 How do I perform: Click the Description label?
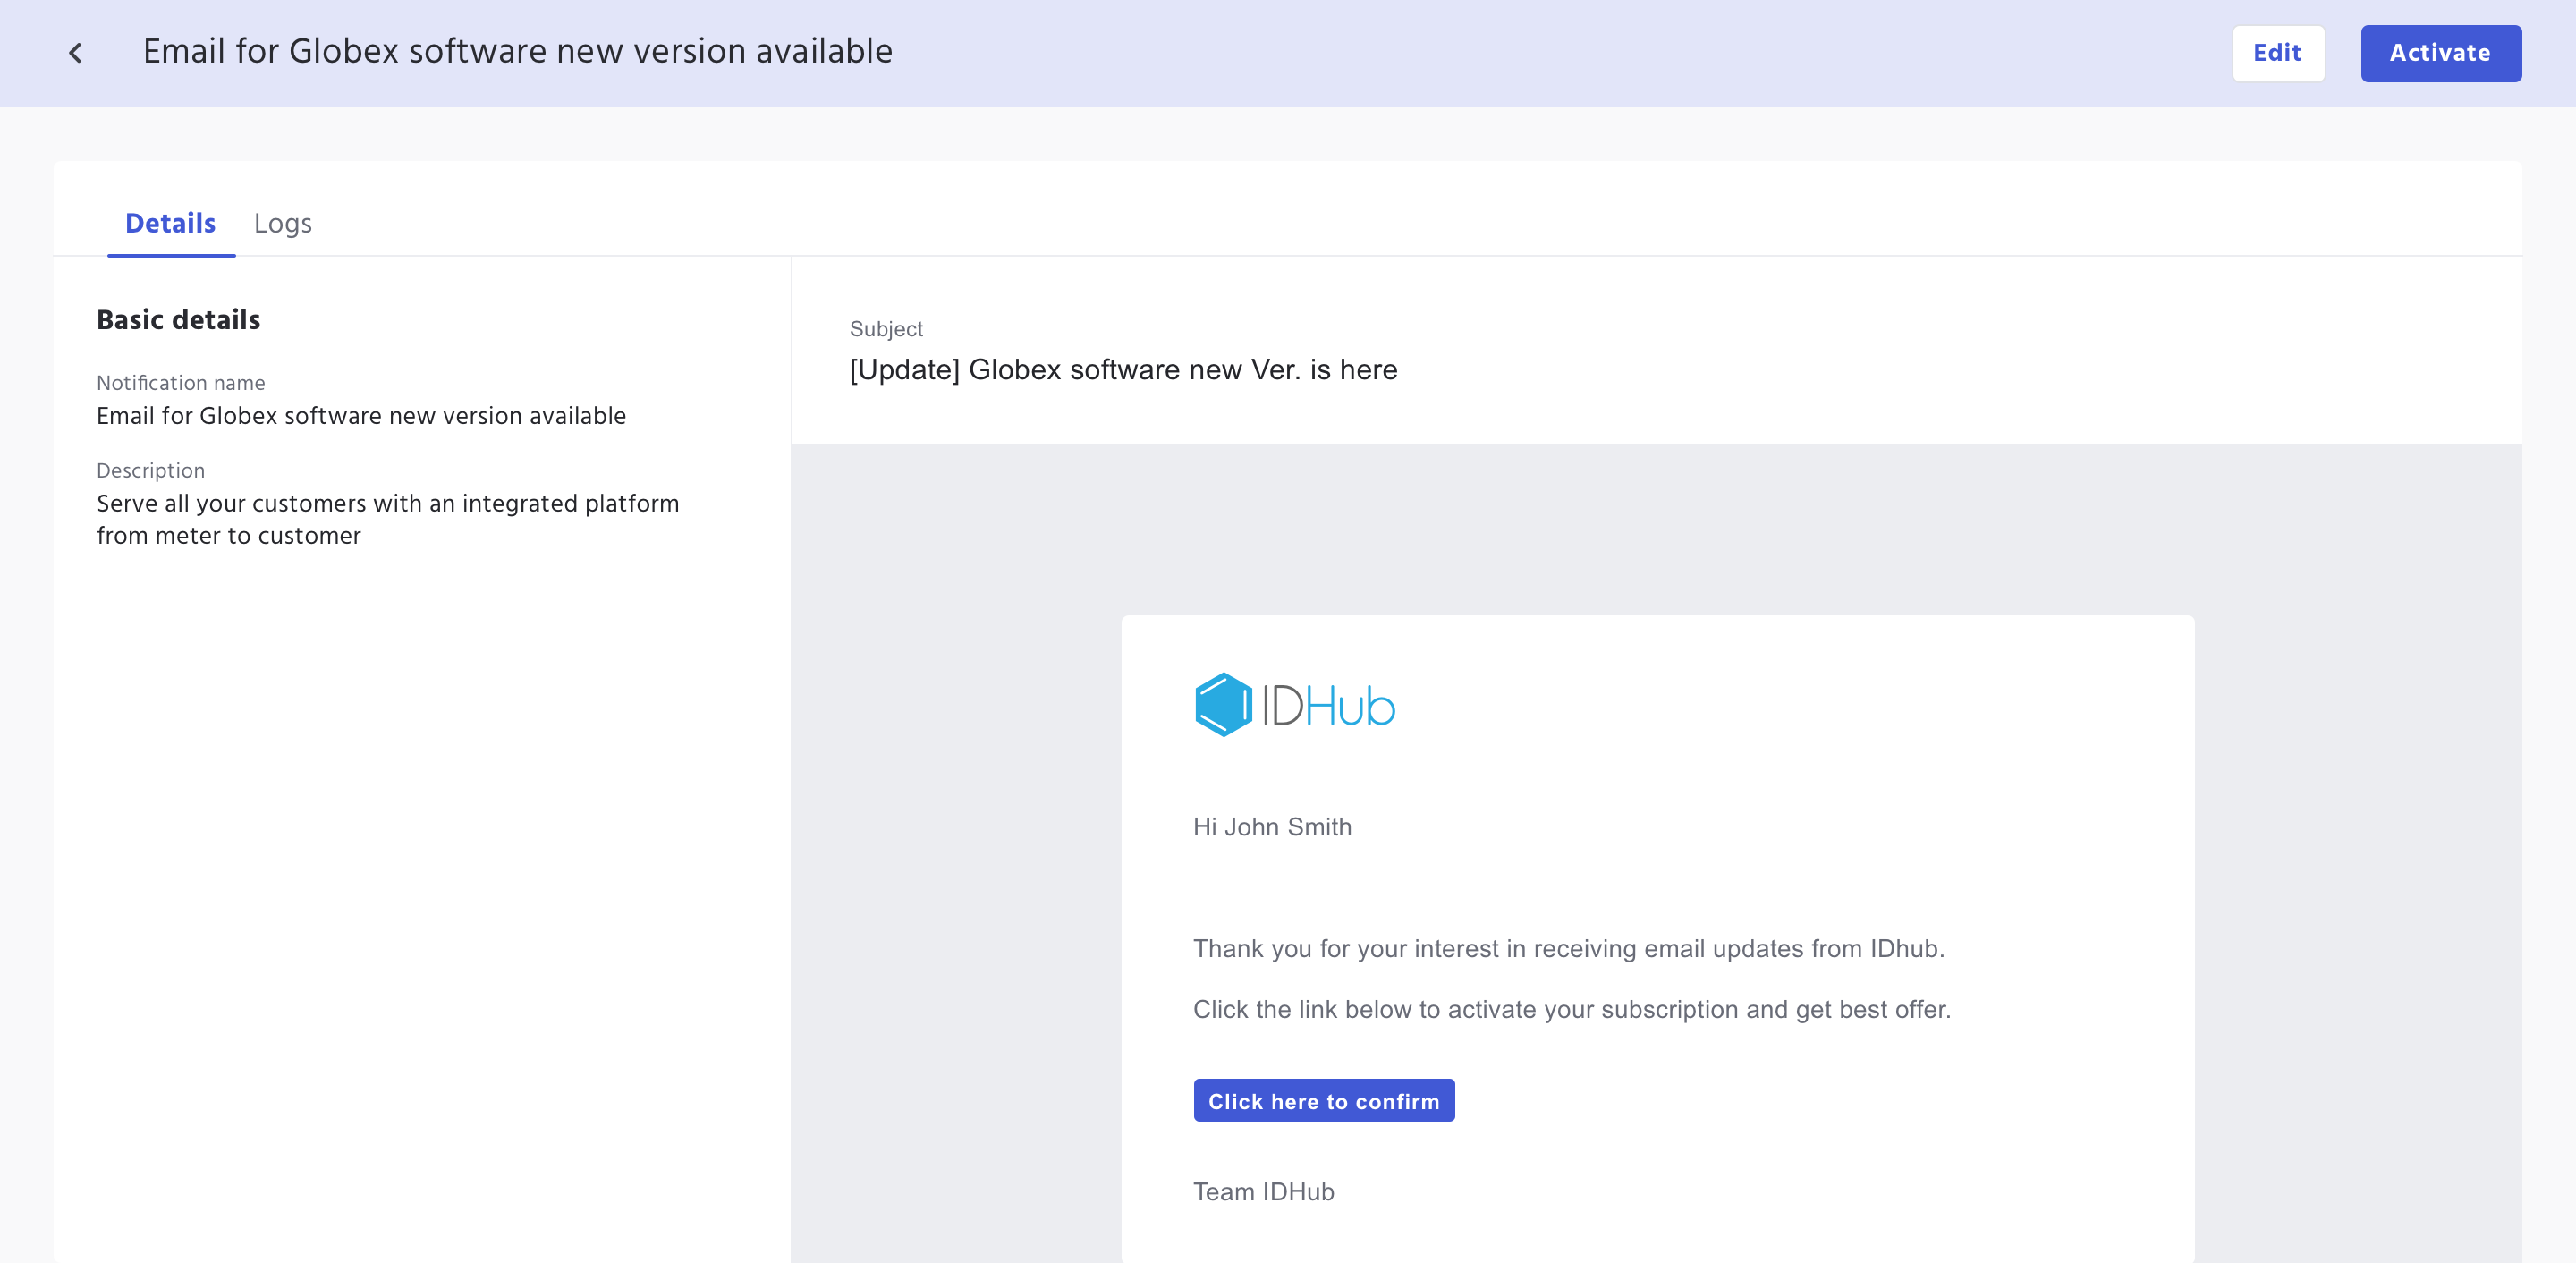pos(150,471)
